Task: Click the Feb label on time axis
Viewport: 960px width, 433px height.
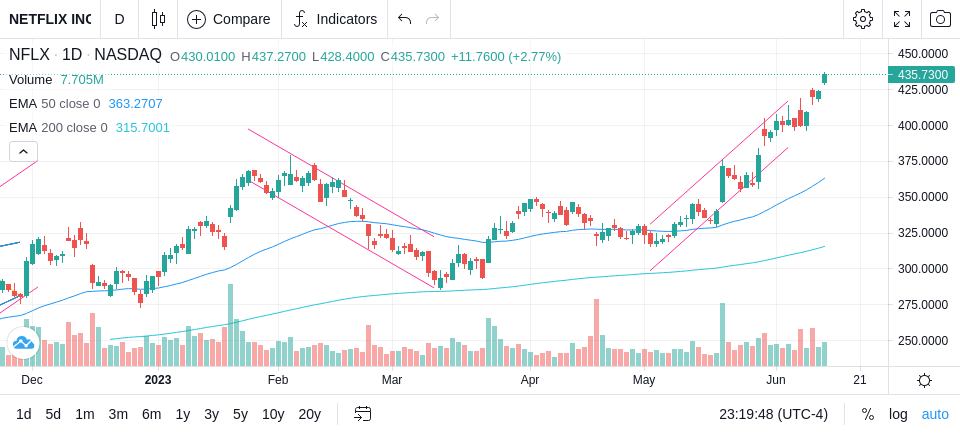Action: [x=277, y=380]
